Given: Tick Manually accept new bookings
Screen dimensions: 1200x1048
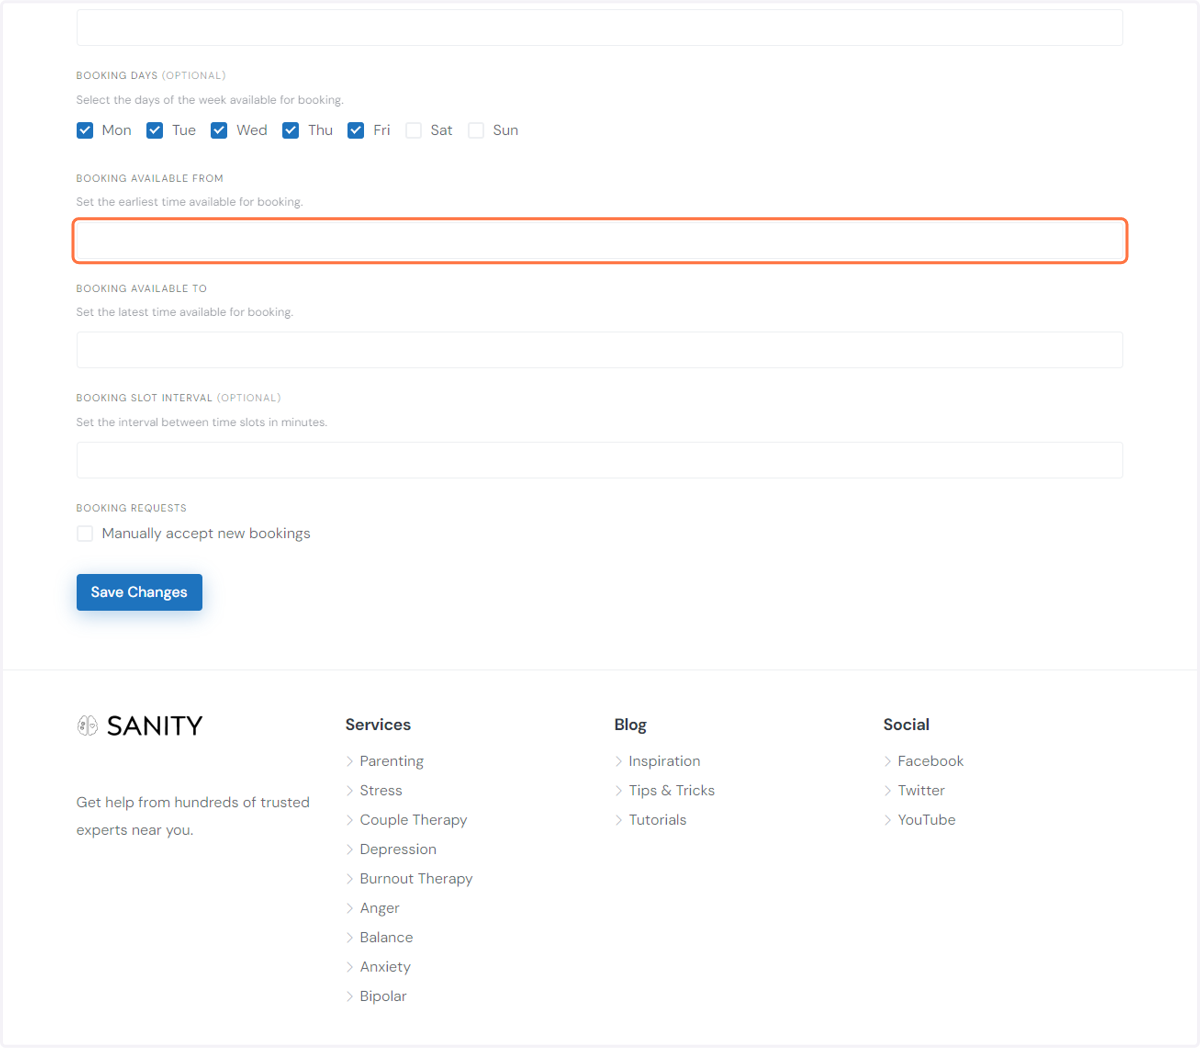Looking at the screenshot, I should tap(85, 534).
